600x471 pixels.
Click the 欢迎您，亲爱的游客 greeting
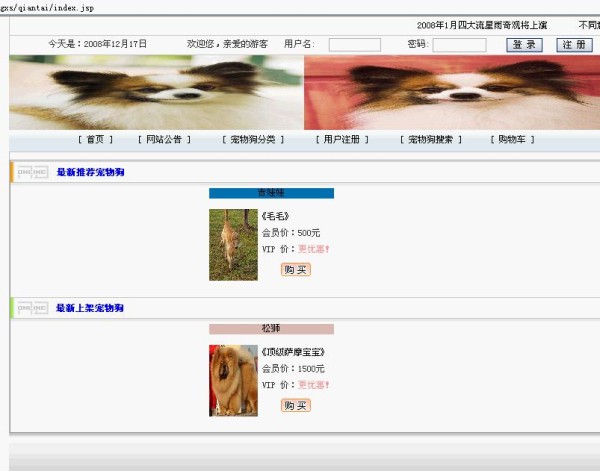coord(227,44)
